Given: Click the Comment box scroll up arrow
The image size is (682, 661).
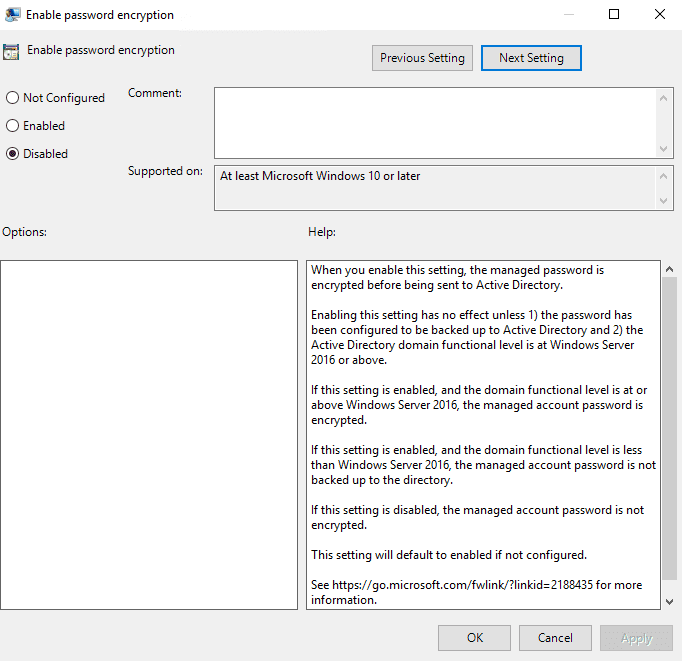Looking at the screenshot, I should point(664,96).
